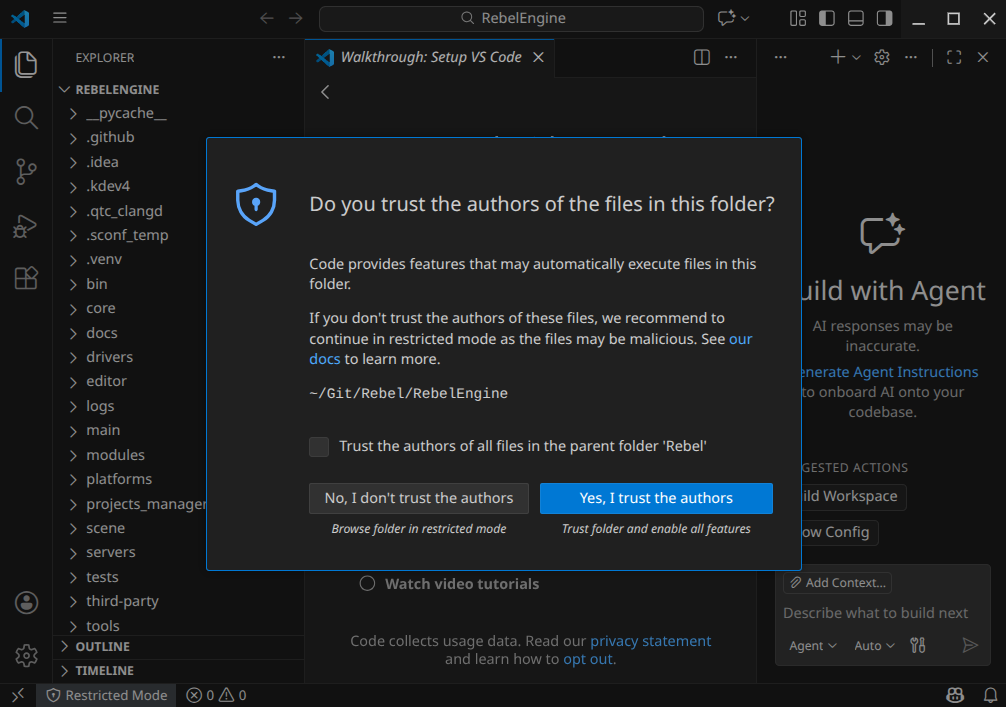
Task: Click Restricted Mode in status bar
Action: click(107, 695)
